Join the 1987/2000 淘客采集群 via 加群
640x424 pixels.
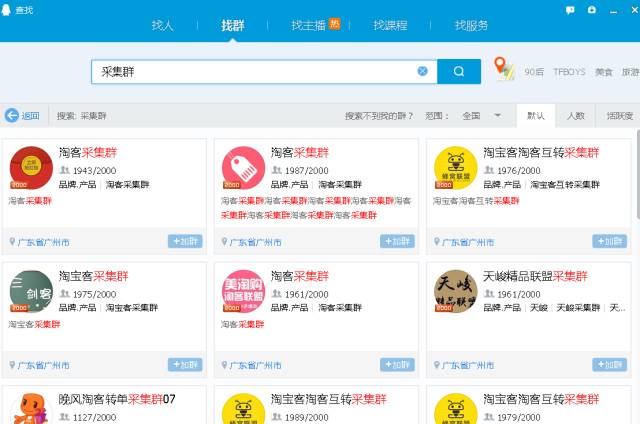click(397, 241)
